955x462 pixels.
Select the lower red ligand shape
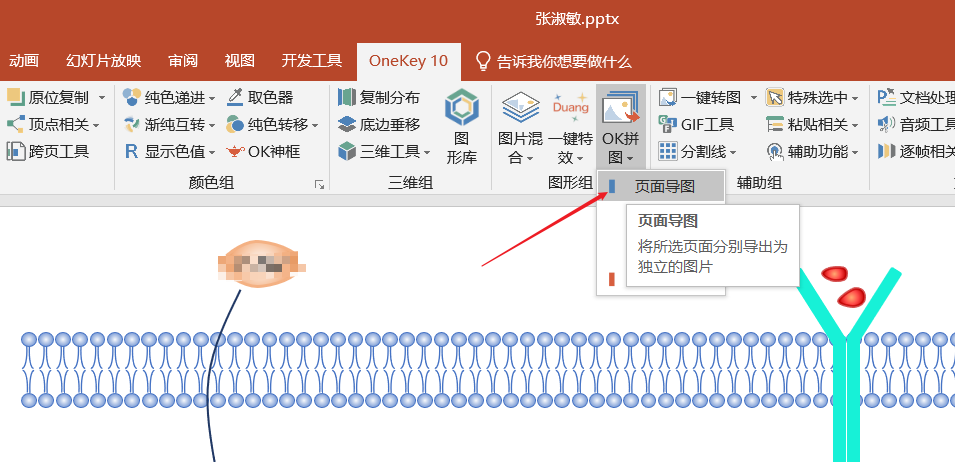pyautogui.click(x=851, y=297)
